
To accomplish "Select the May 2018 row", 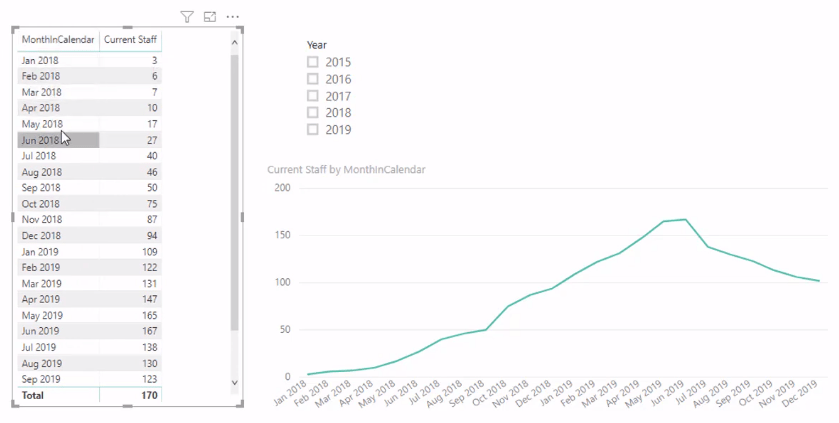I will (x=89, y=124).
